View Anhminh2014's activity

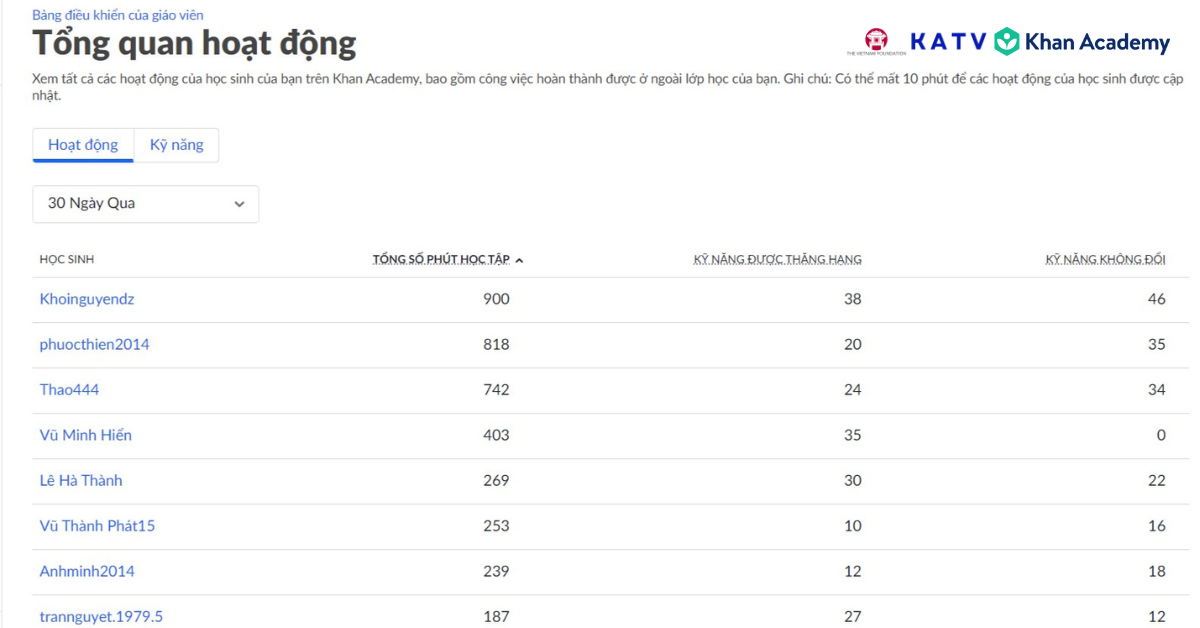87,571
